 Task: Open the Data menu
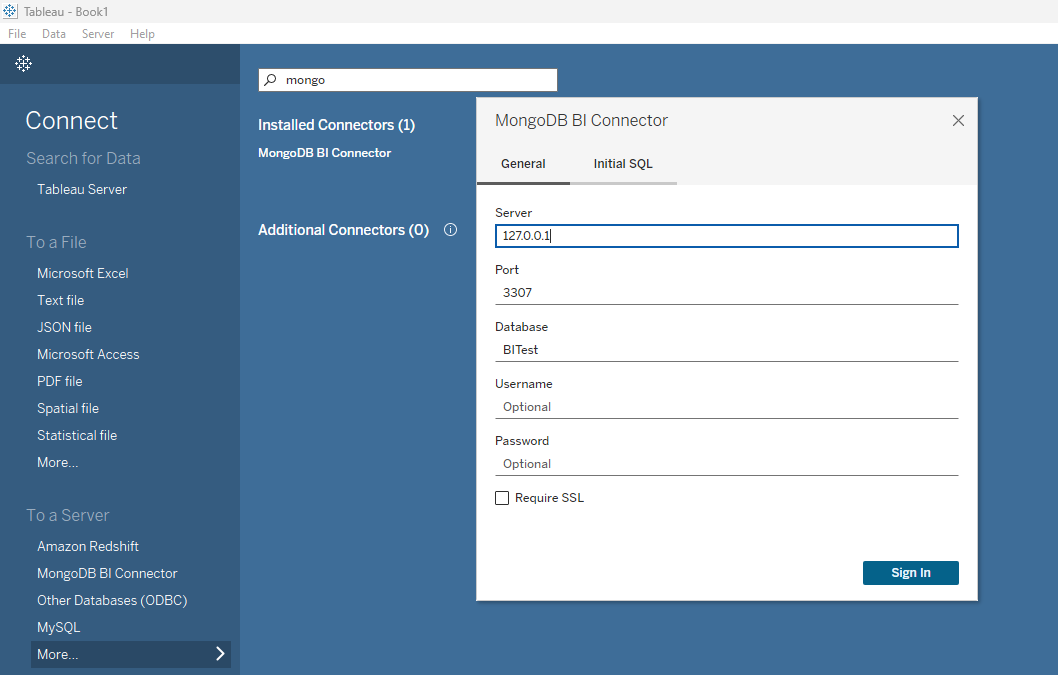tap(54, 34)
